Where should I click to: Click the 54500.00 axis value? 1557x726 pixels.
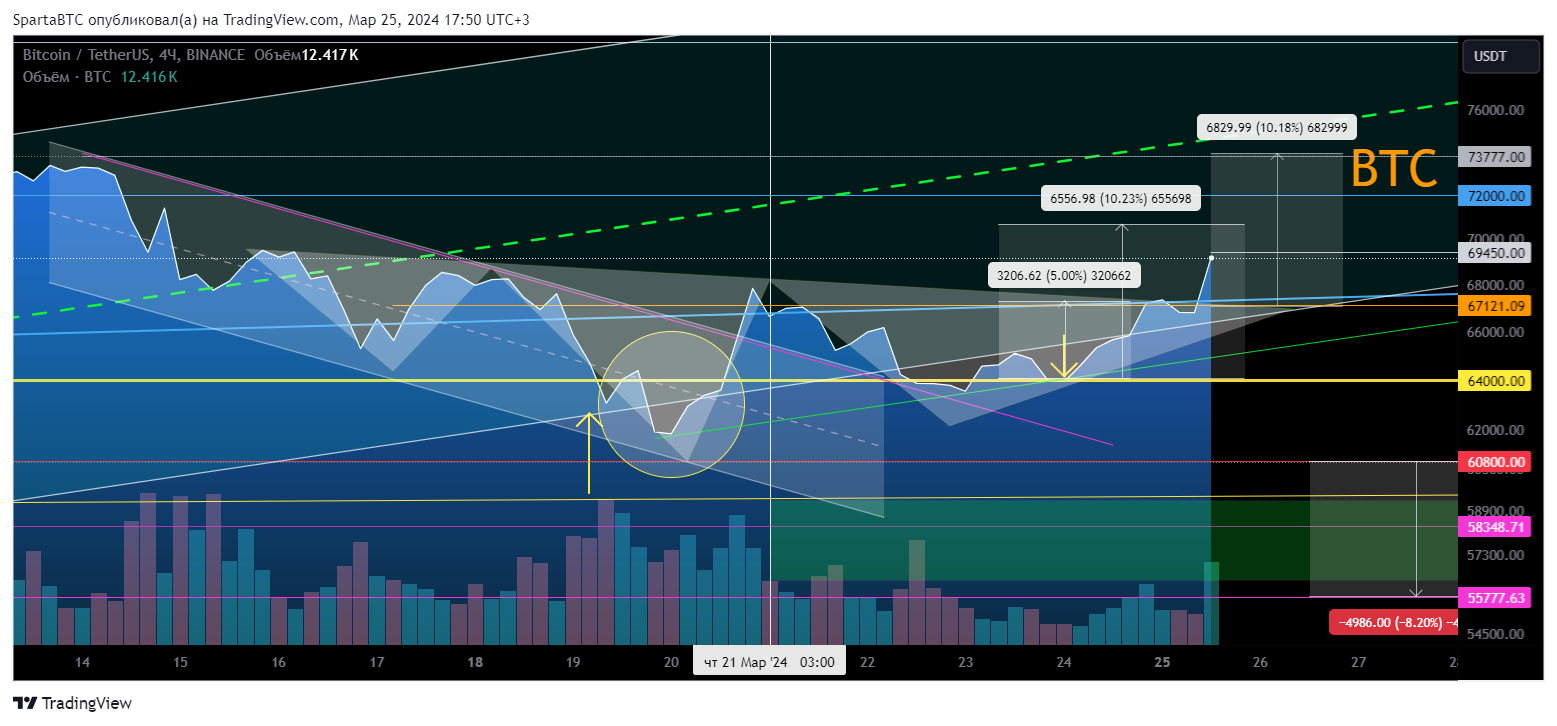click(x=1496, y=634)
